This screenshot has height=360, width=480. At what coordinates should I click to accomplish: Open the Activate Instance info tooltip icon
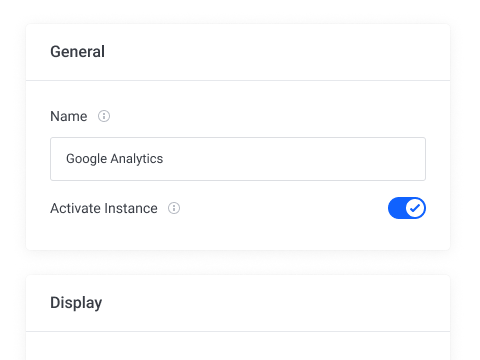pyautogui.click(x=174, y=208)
